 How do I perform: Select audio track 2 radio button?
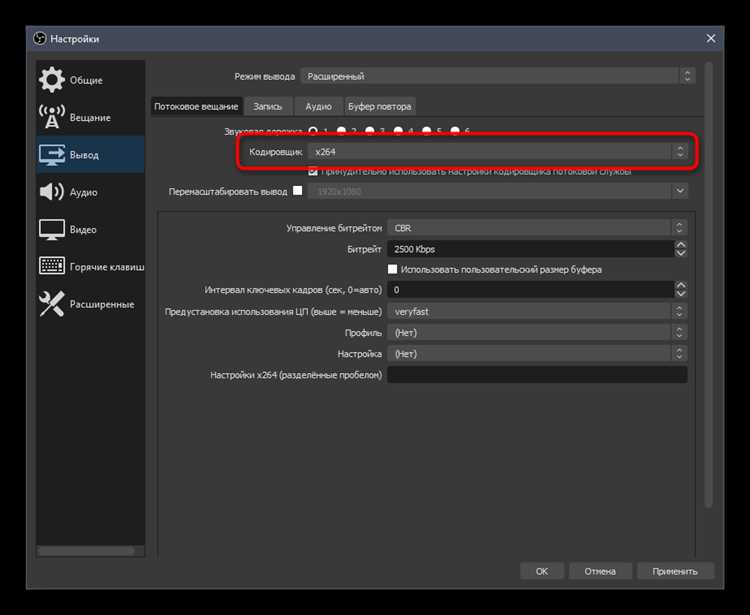[x=342, y=131]
